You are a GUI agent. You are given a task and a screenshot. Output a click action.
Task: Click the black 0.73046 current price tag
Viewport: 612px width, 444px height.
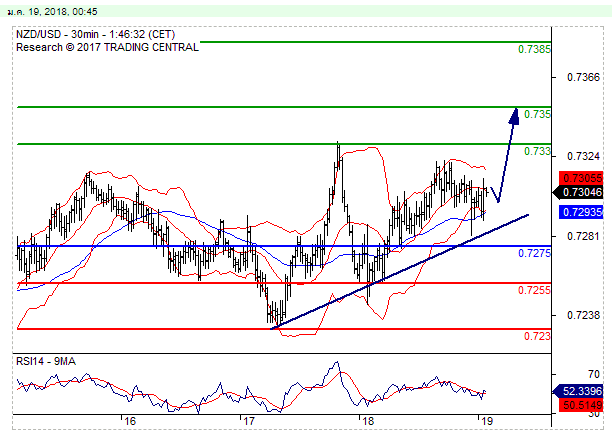click(578, 192)
